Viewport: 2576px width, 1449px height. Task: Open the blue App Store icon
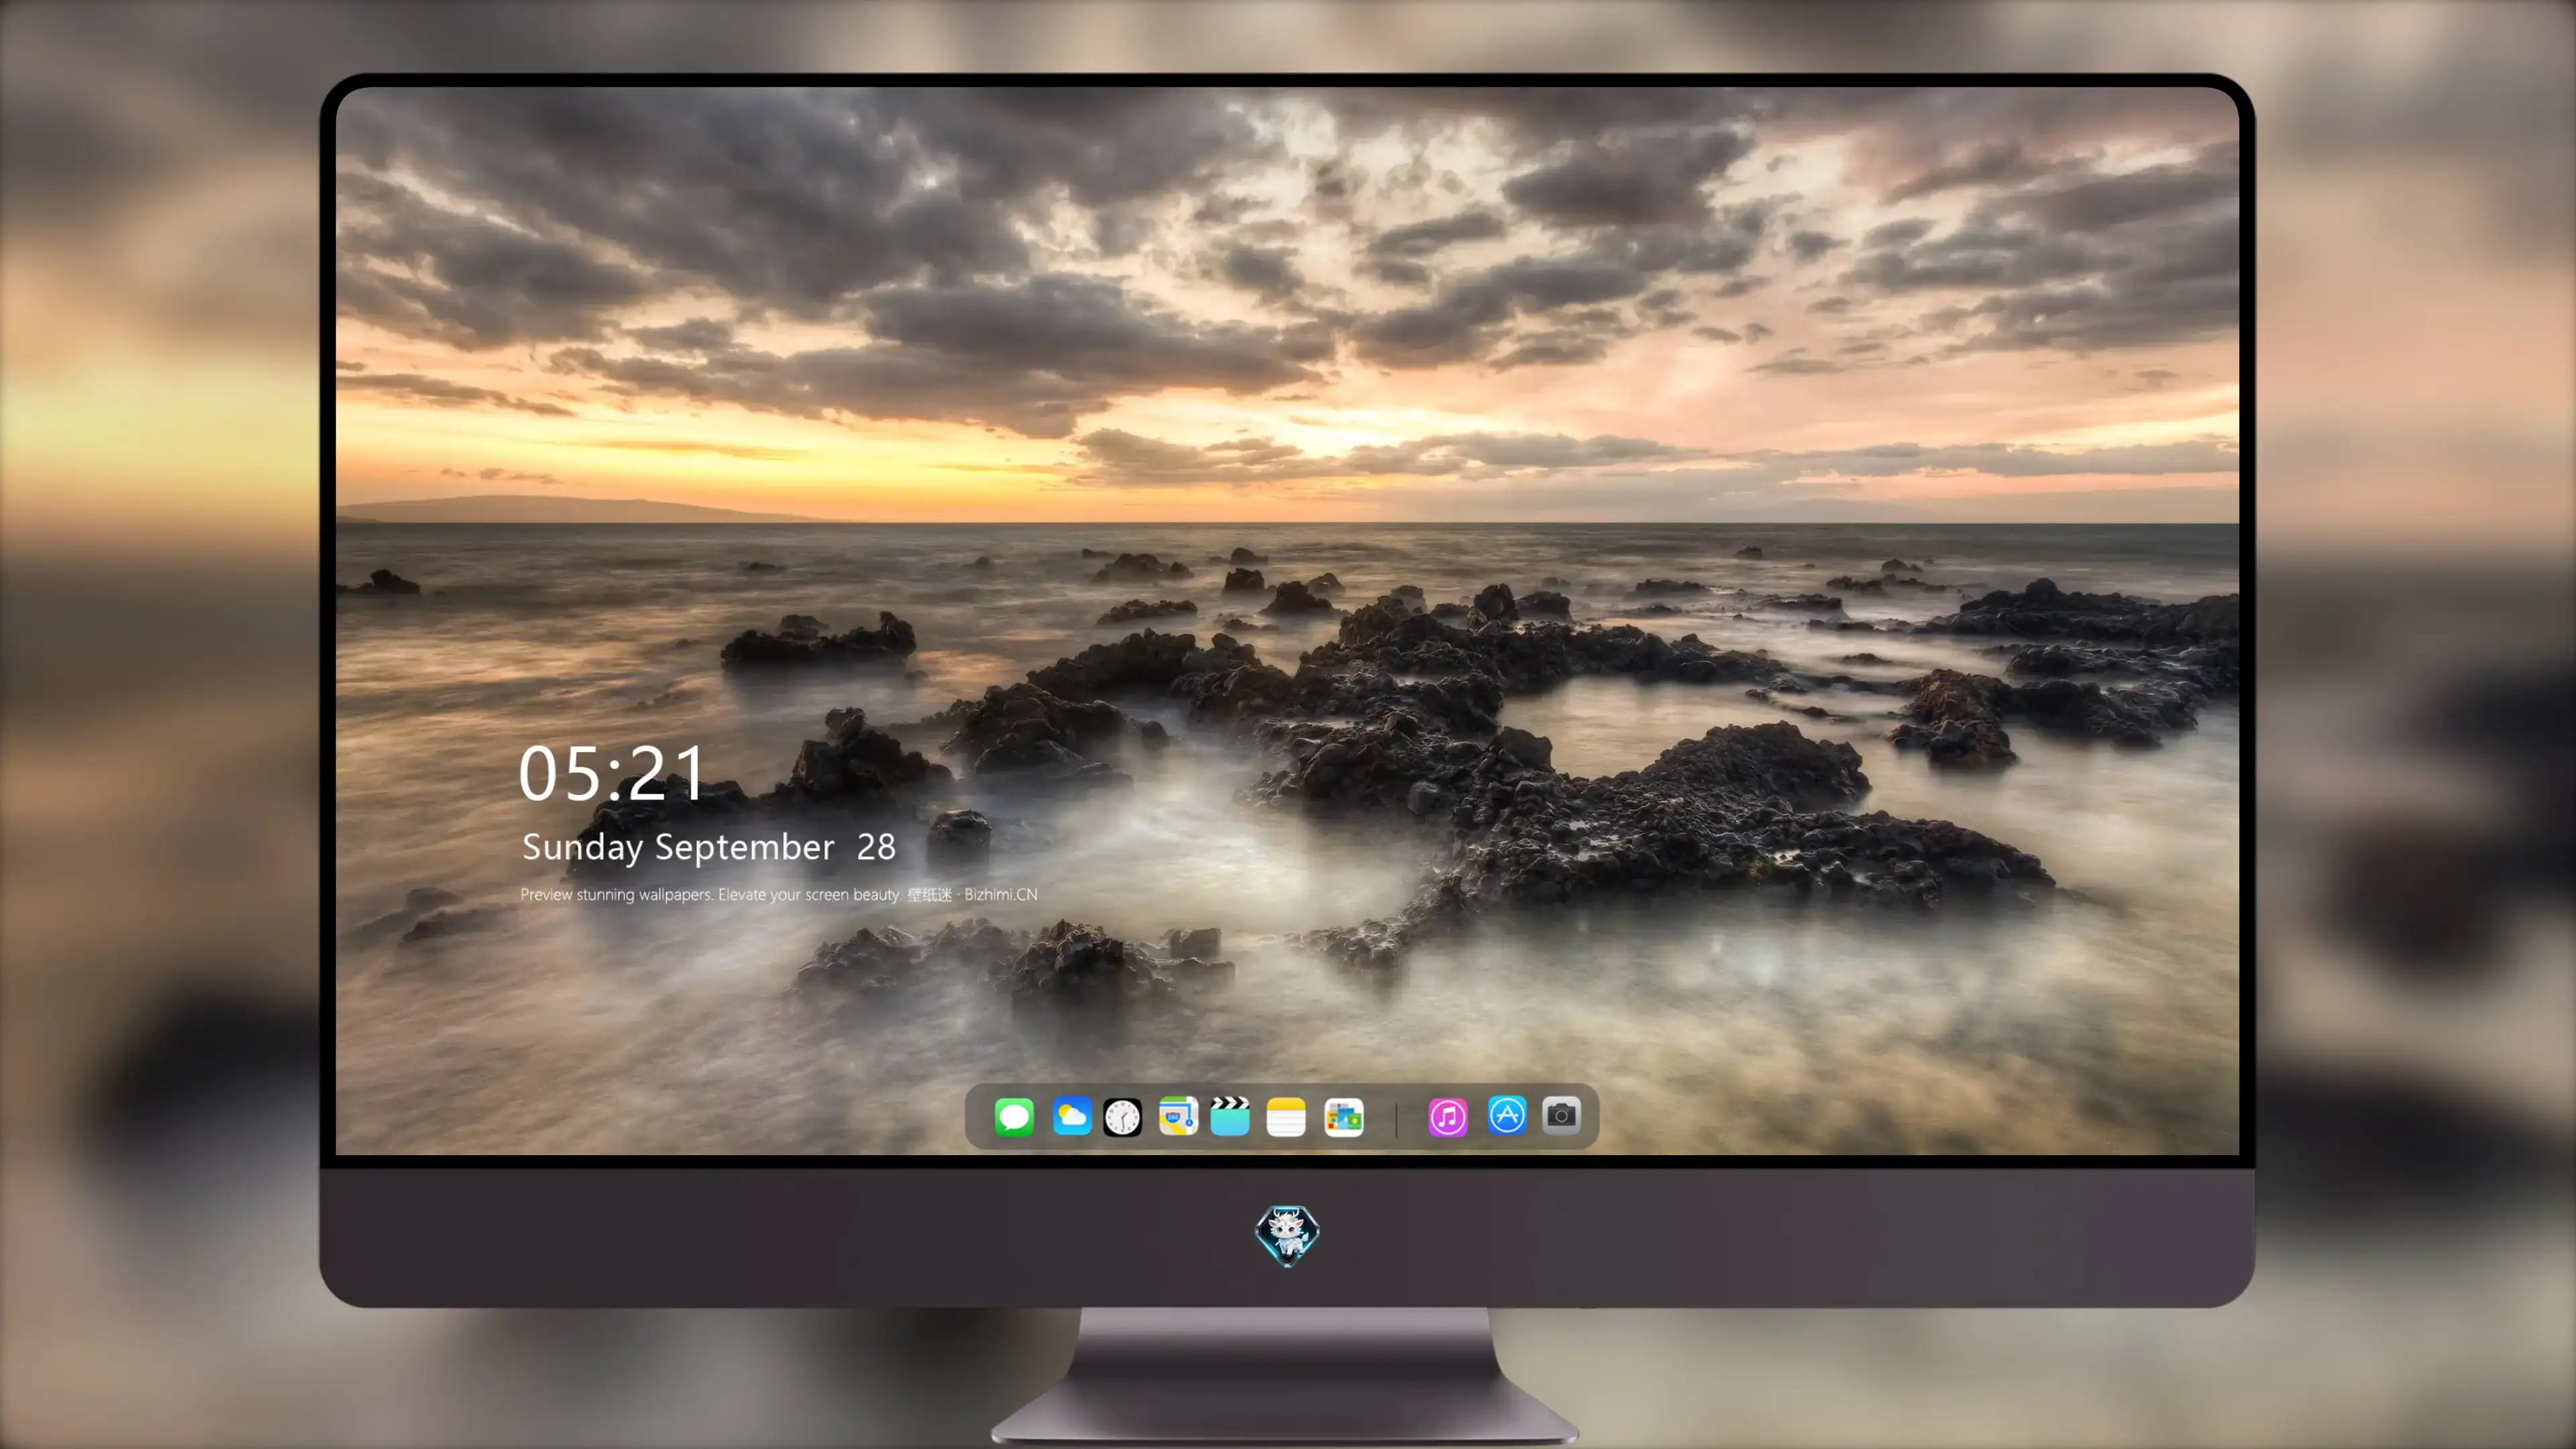[1507, 1115]
